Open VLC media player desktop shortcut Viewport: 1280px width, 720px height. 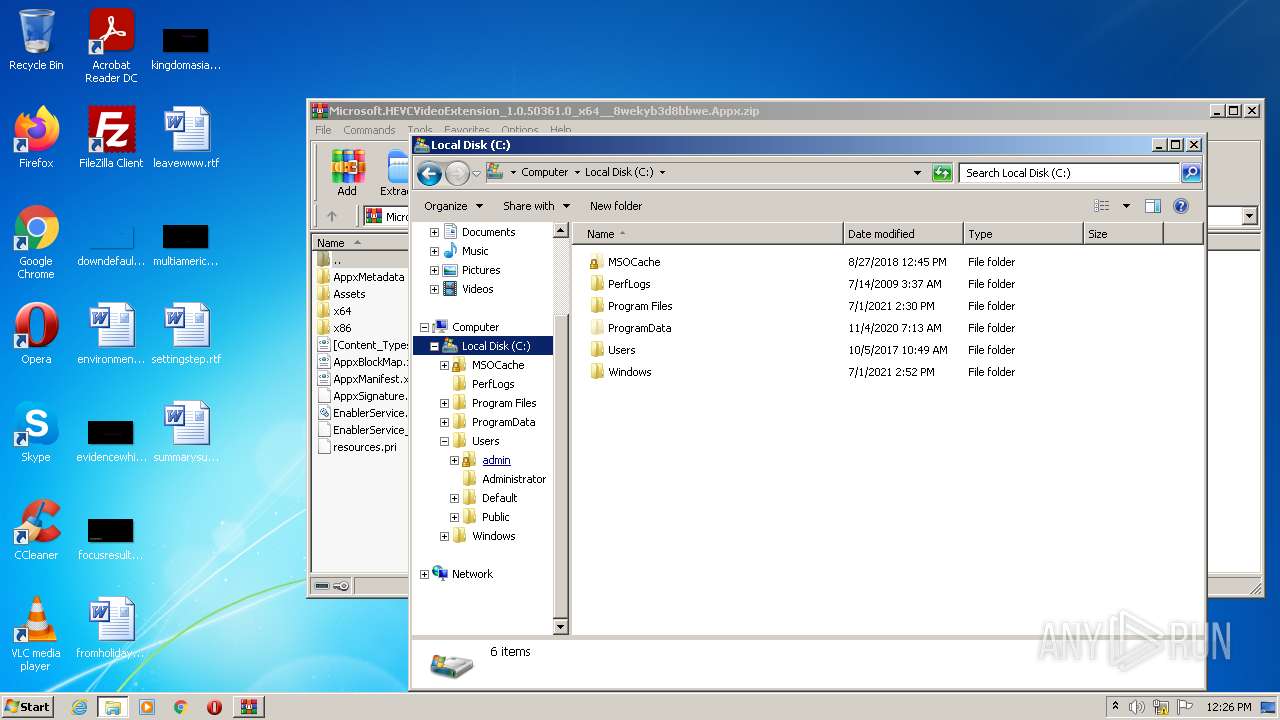(x=36, y=634)
